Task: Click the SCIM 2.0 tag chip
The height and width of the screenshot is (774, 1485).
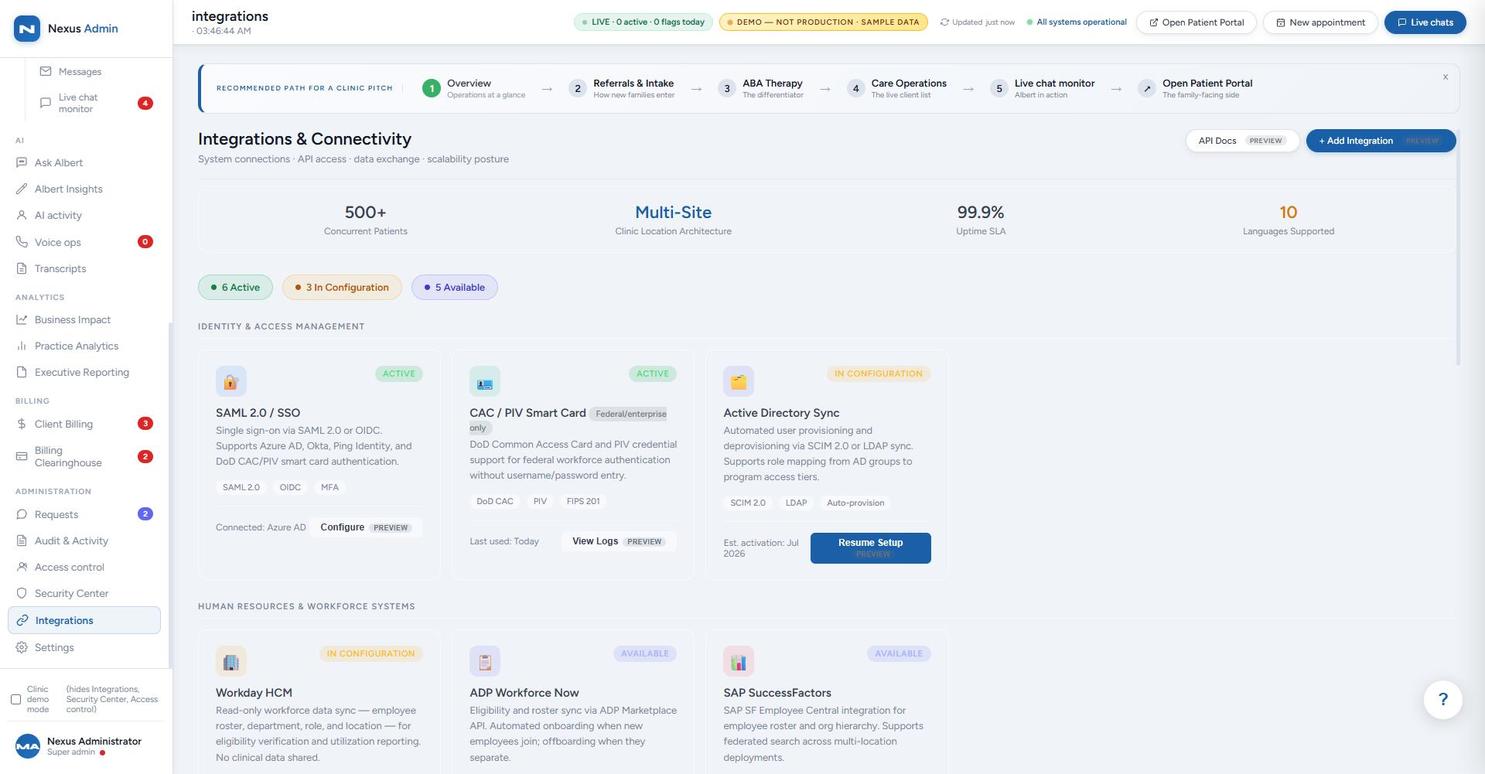Action: click(748, 503)
